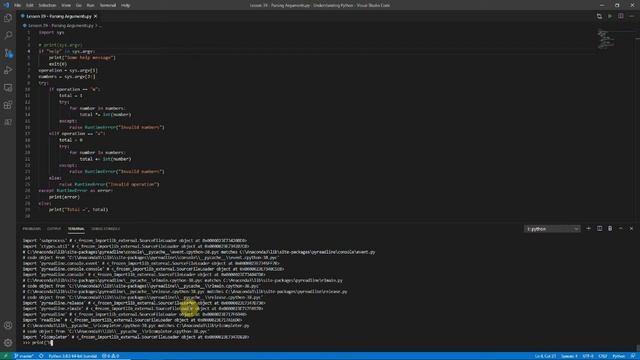
Task: Open the View menu
Action: coord(66,5)
